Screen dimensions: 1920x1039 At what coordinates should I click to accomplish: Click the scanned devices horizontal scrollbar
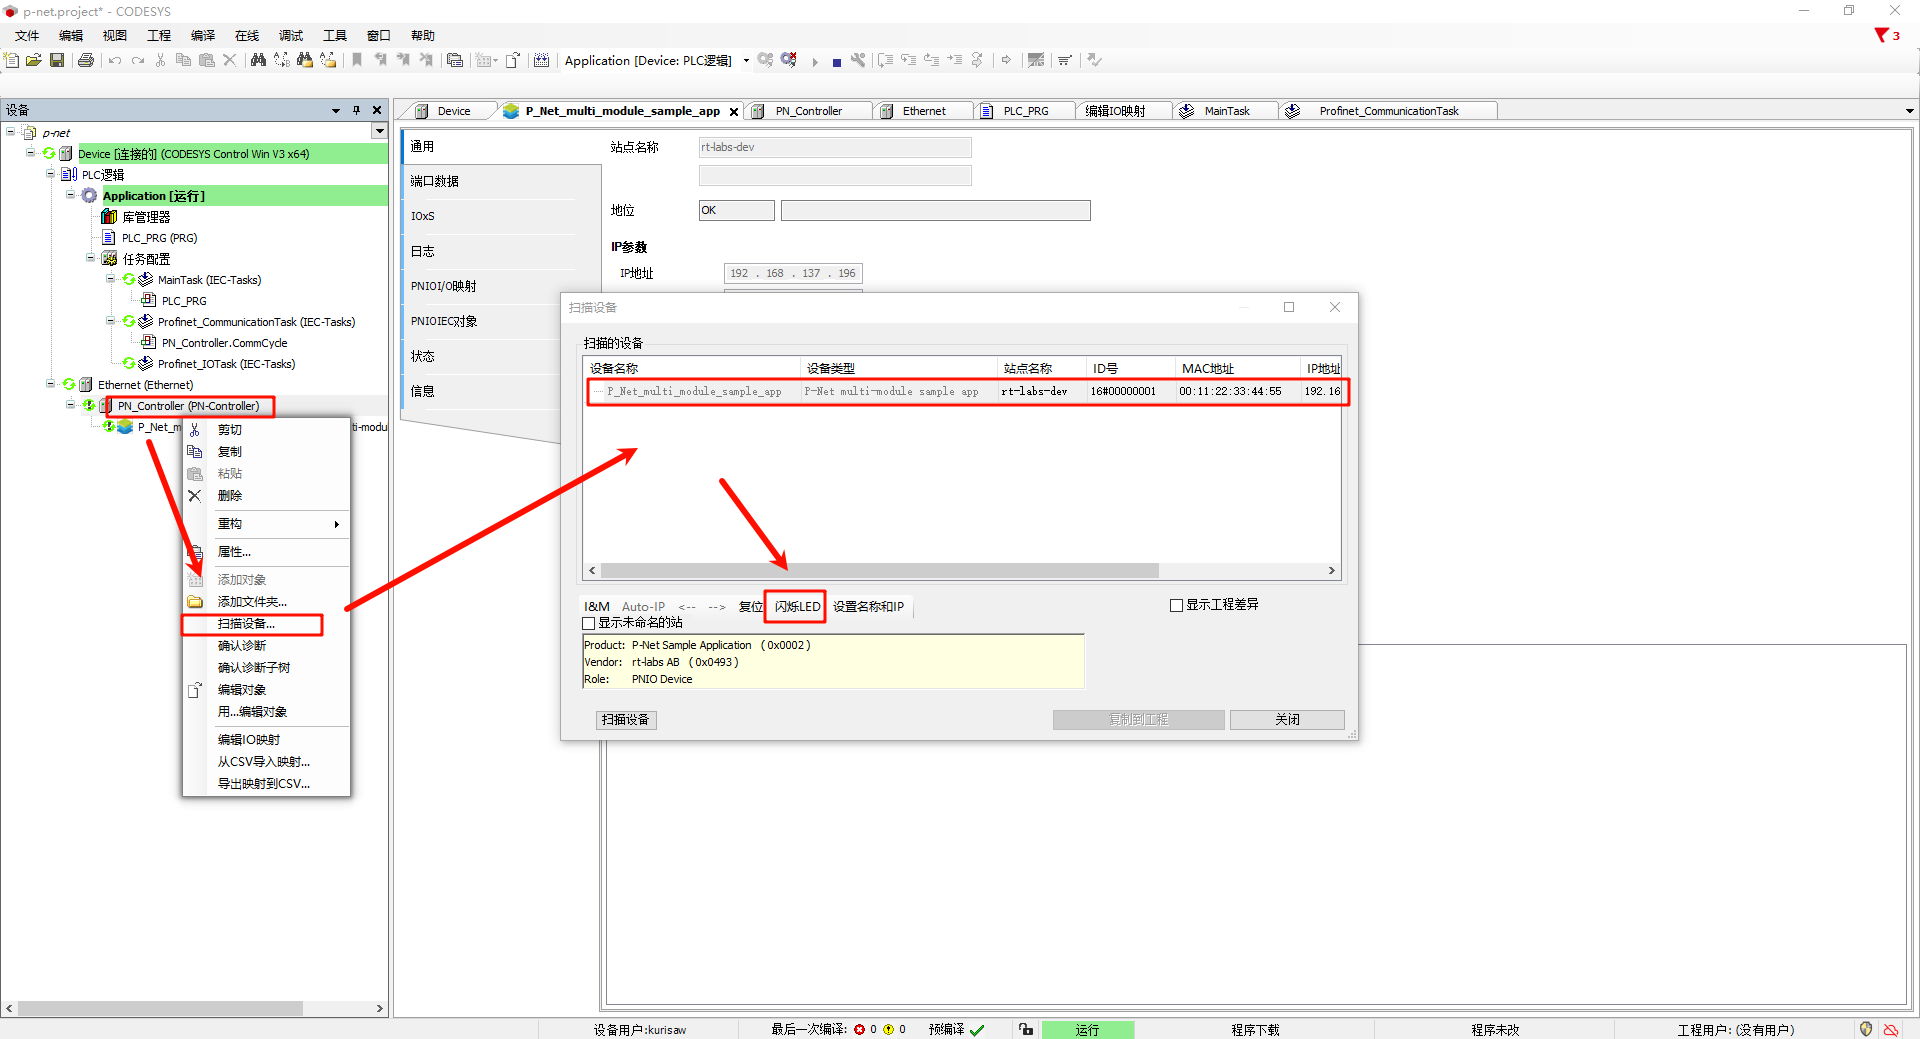pyautogui.click(x=880, y=571)
